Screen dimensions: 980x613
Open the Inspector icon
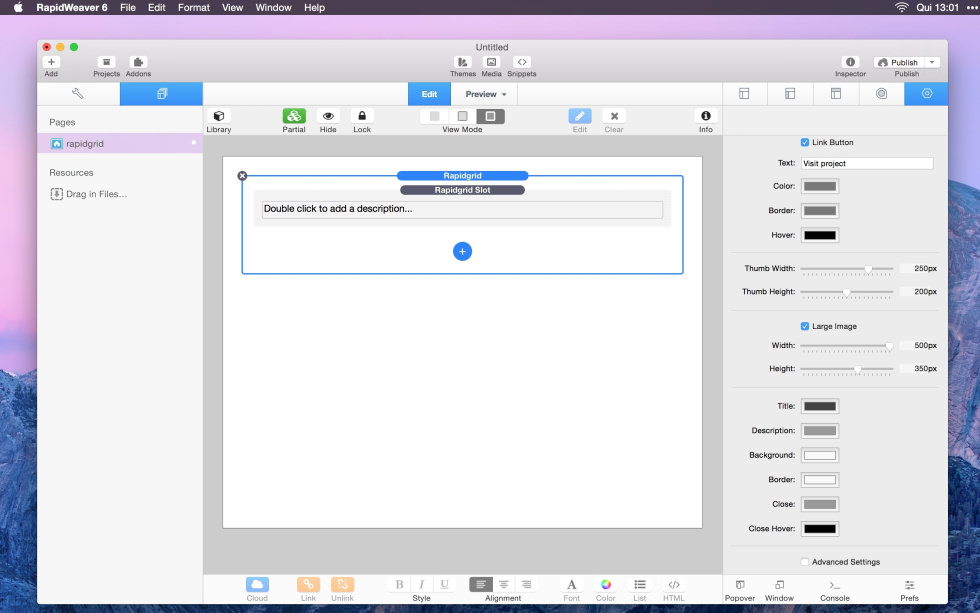point(850,62)
